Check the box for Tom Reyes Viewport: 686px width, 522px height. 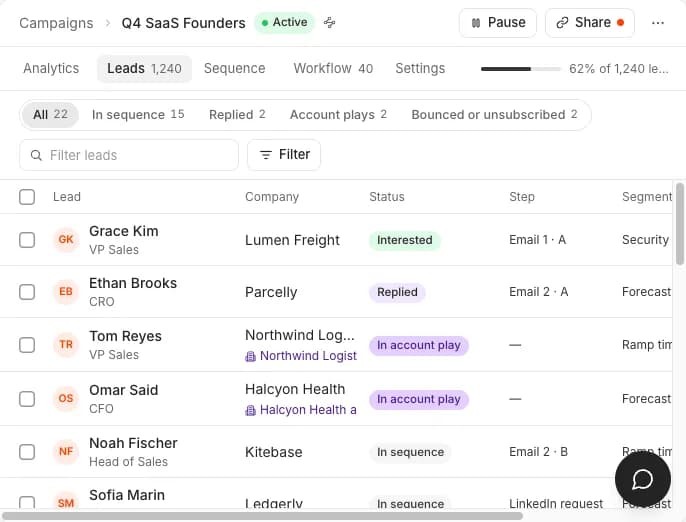[x=27, y=345]
